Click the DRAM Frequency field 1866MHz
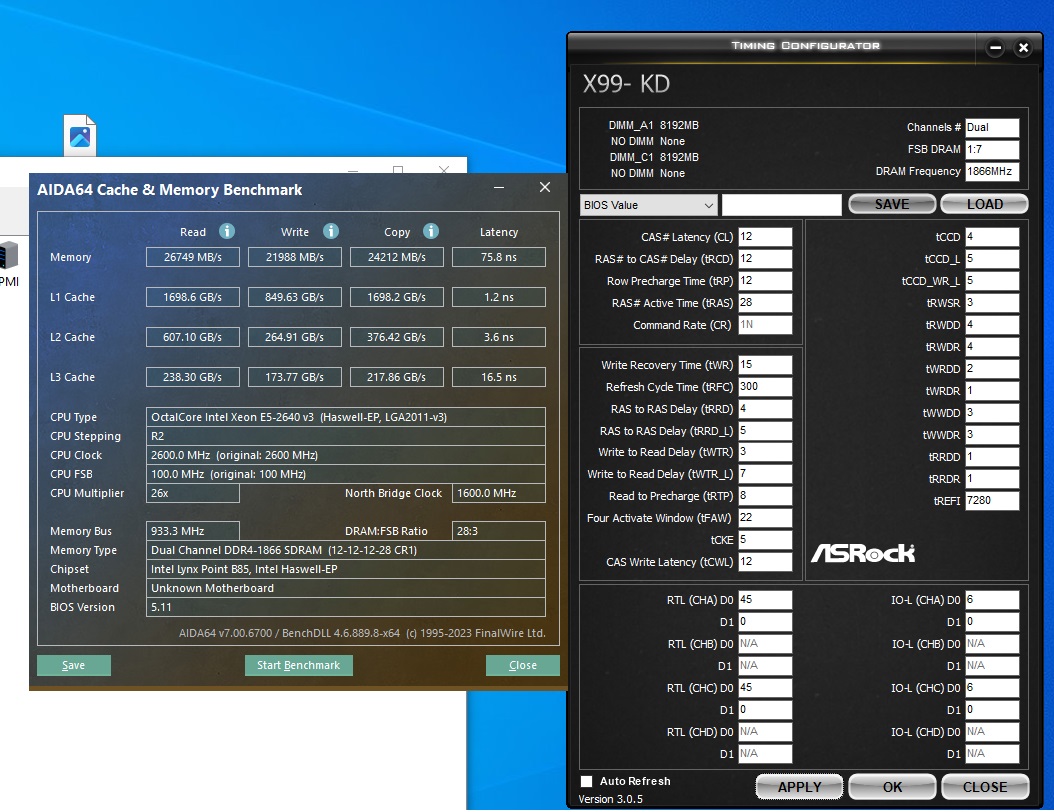The width and height of the screenshot is (1054, 812). pos(992,171)
